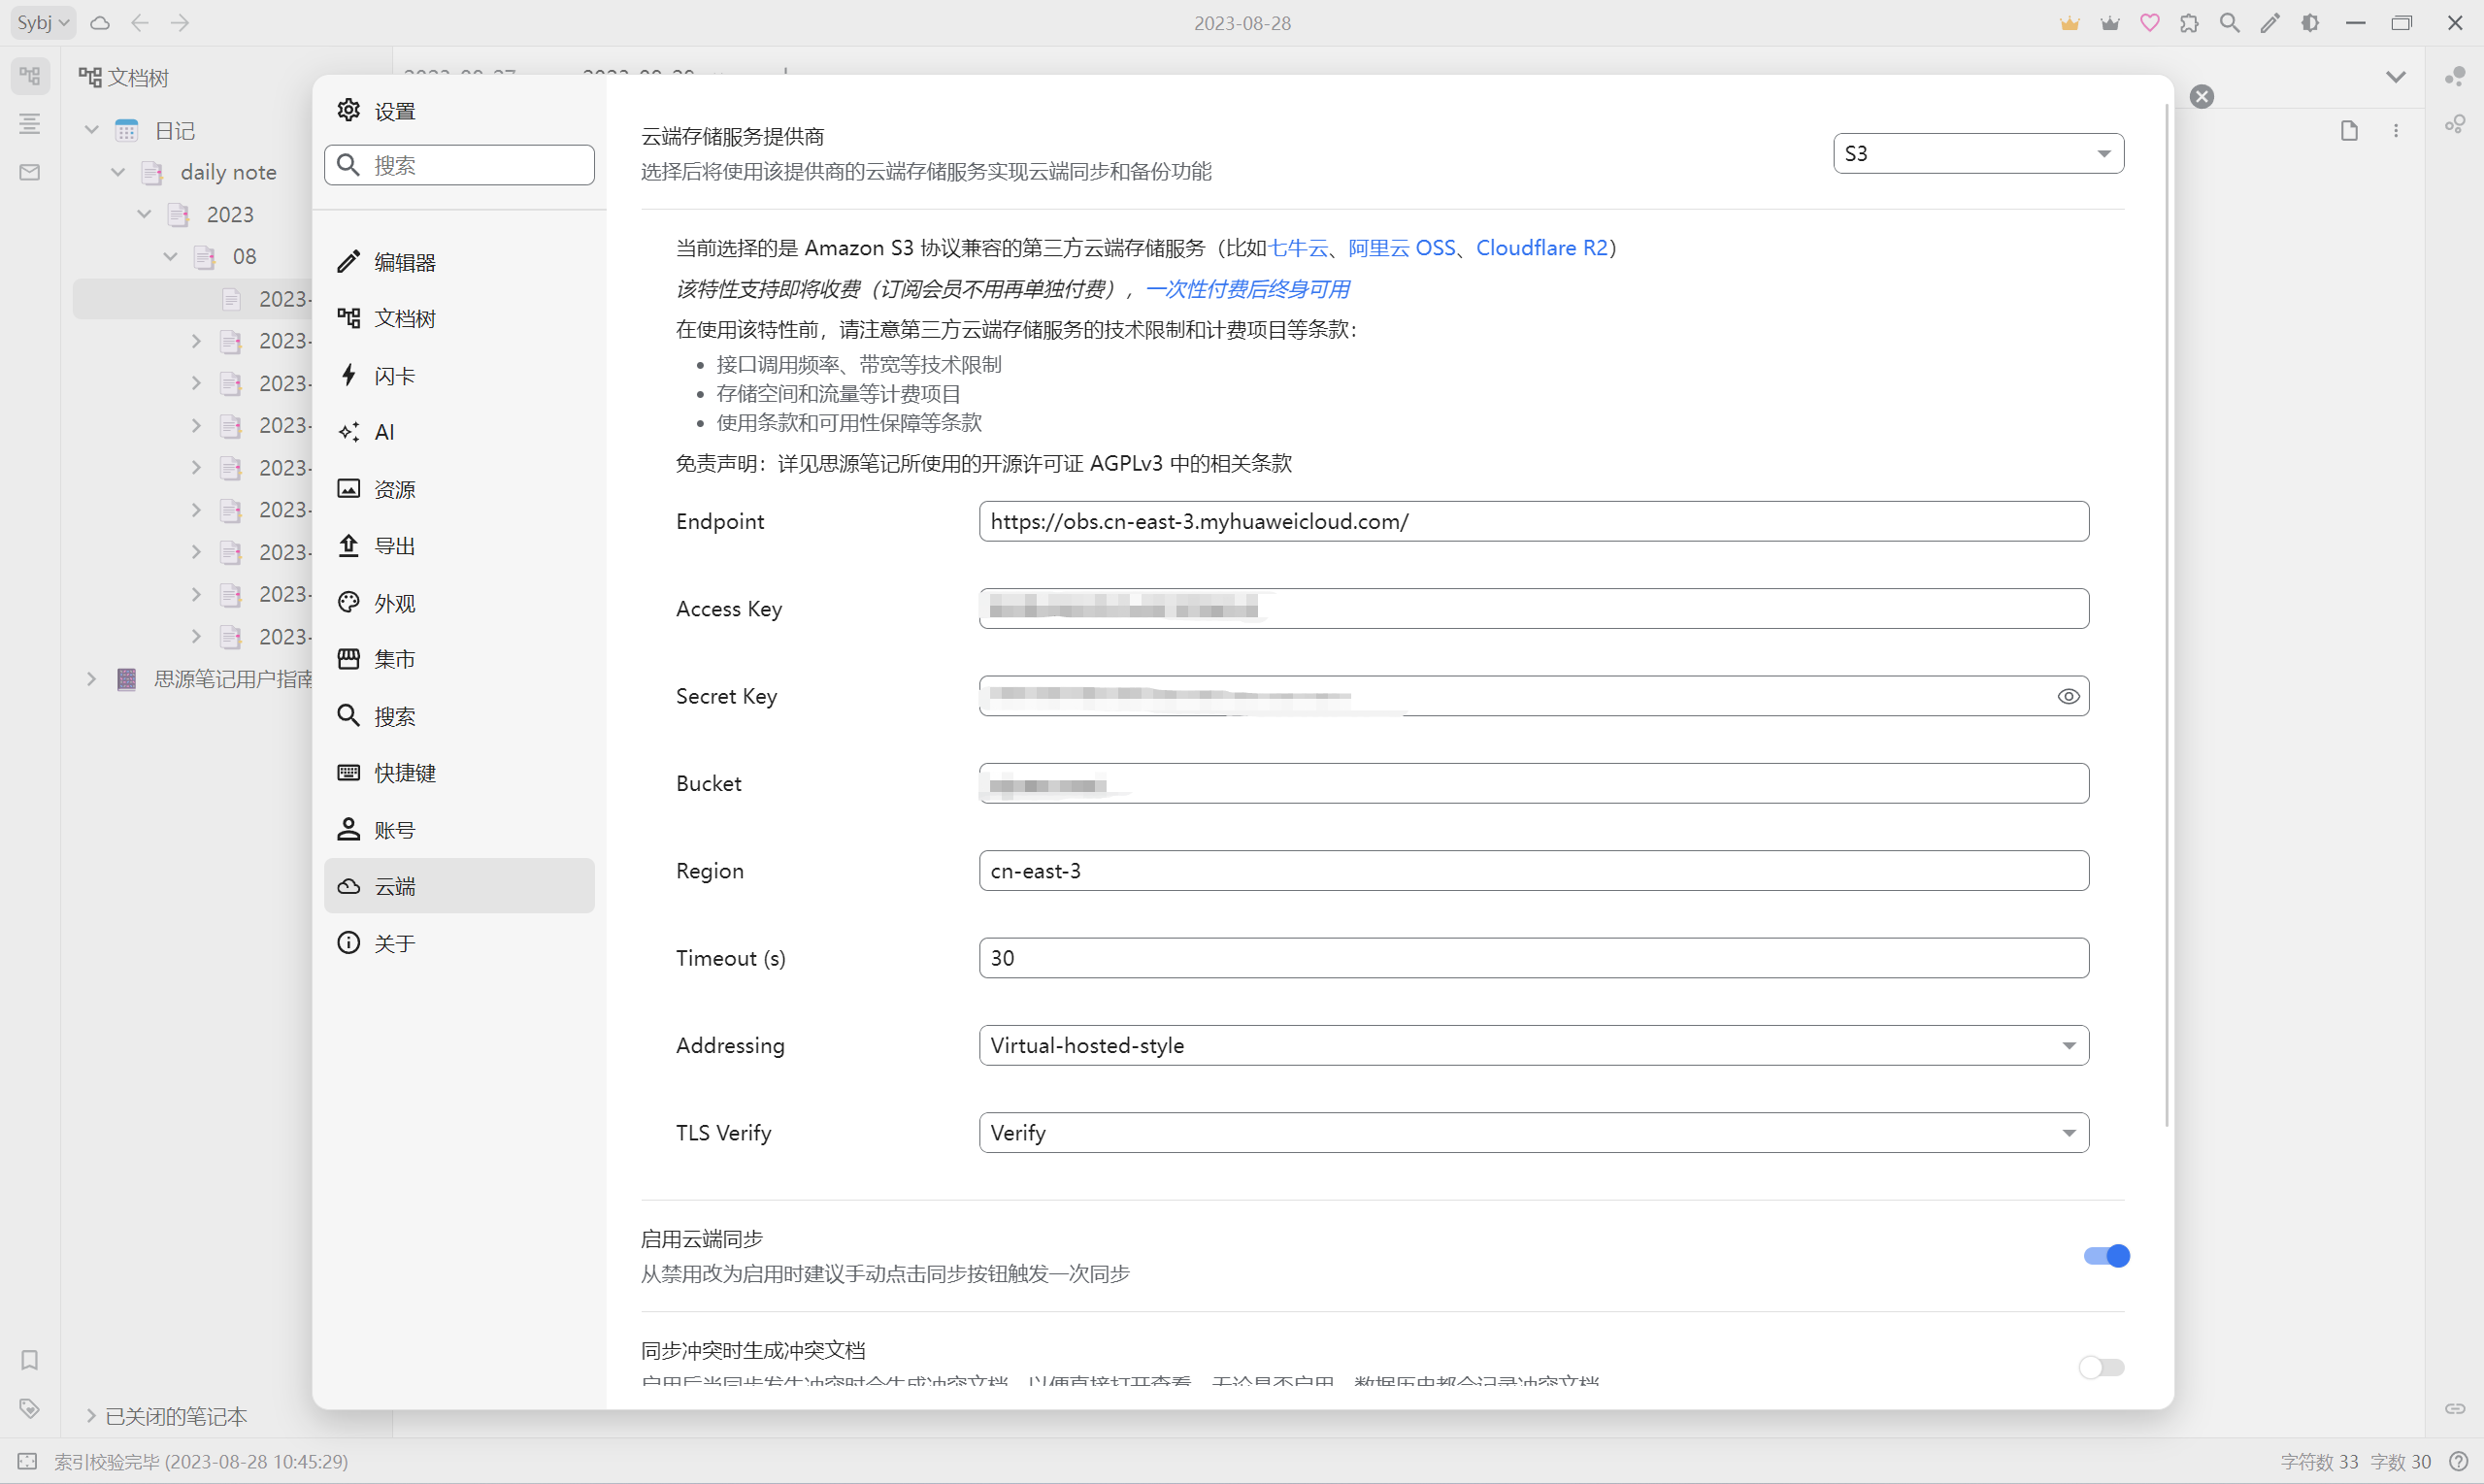Close the settings dialog with X button
The image size is (2484, 1484).
coord(2201,96)
